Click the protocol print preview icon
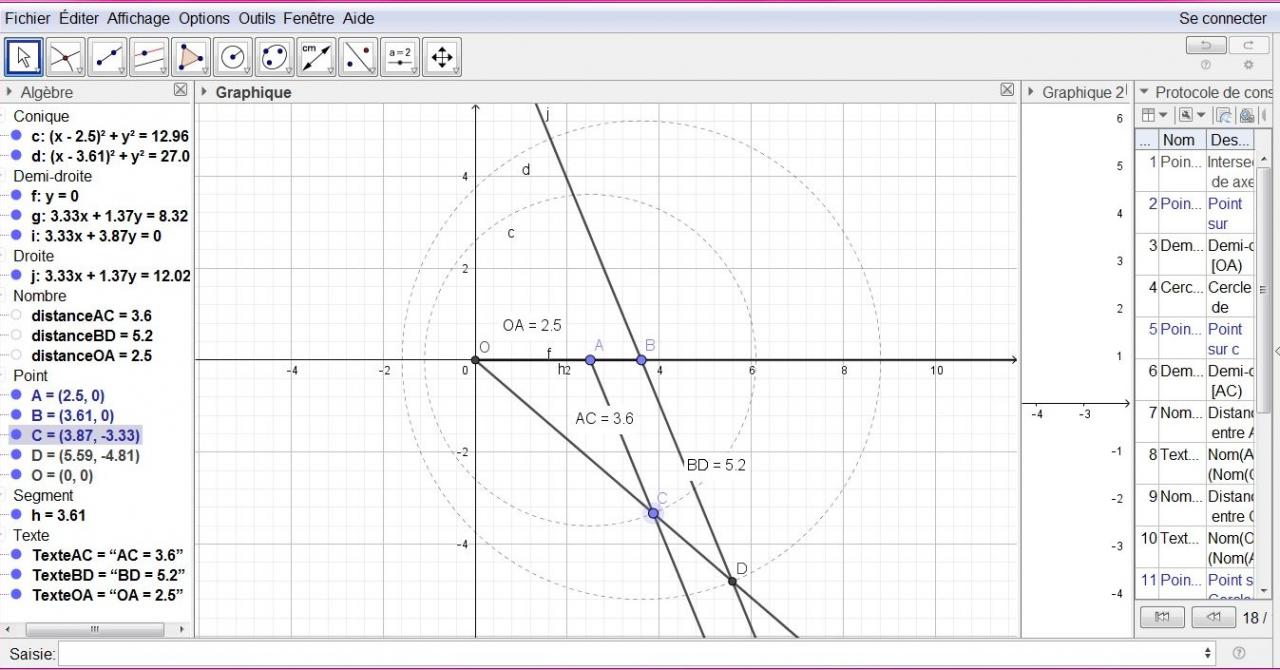The image size is (1280, 670). click(x=1247, y=115)
